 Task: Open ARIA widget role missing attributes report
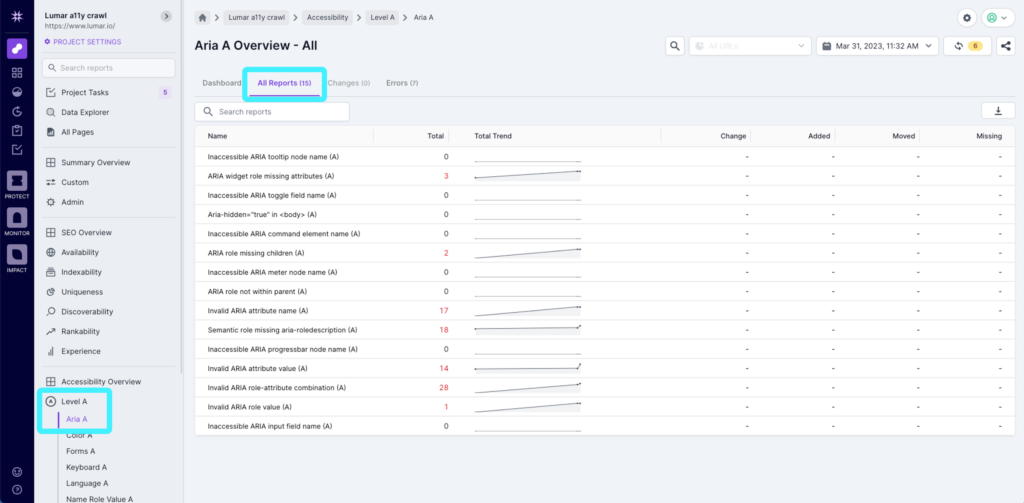click(x=270, y=176)
